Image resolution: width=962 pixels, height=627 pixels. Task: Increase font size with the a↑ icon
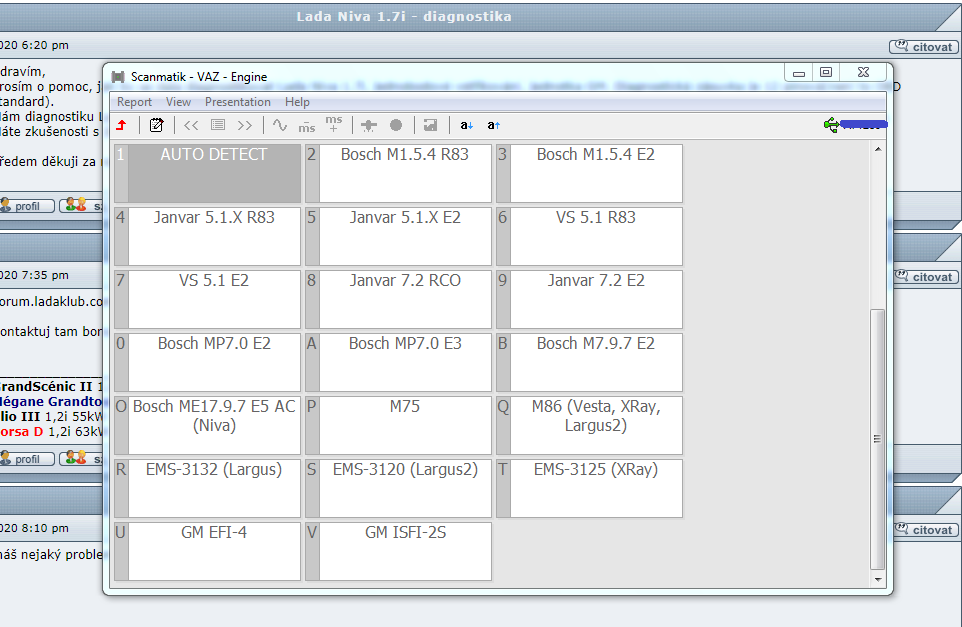[493, 125]
